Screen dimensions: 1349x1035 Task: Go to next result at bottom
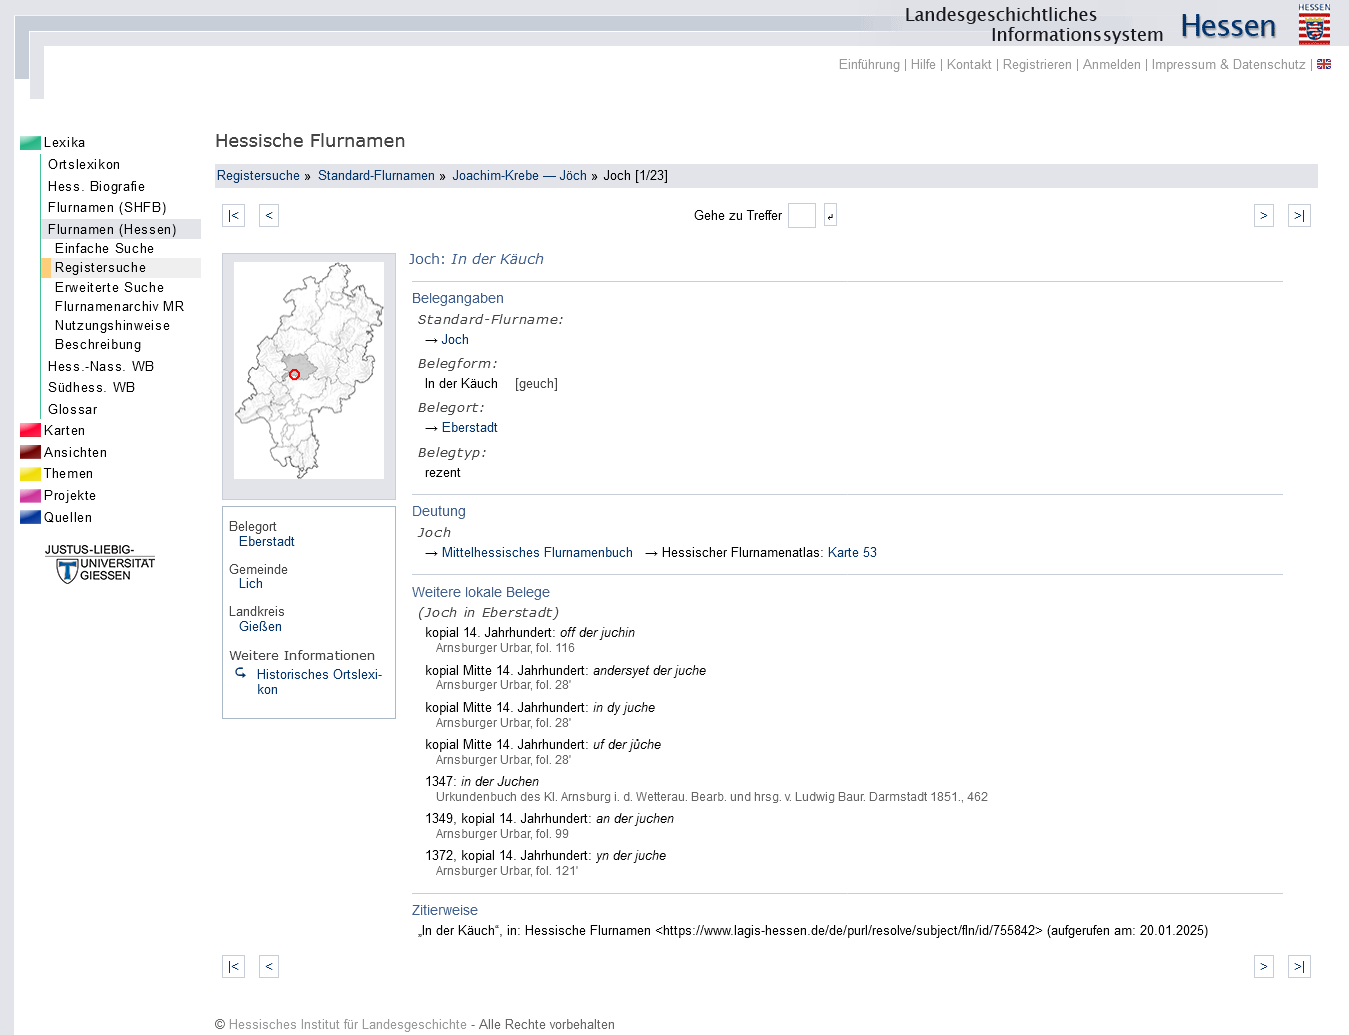(1263, 967)
